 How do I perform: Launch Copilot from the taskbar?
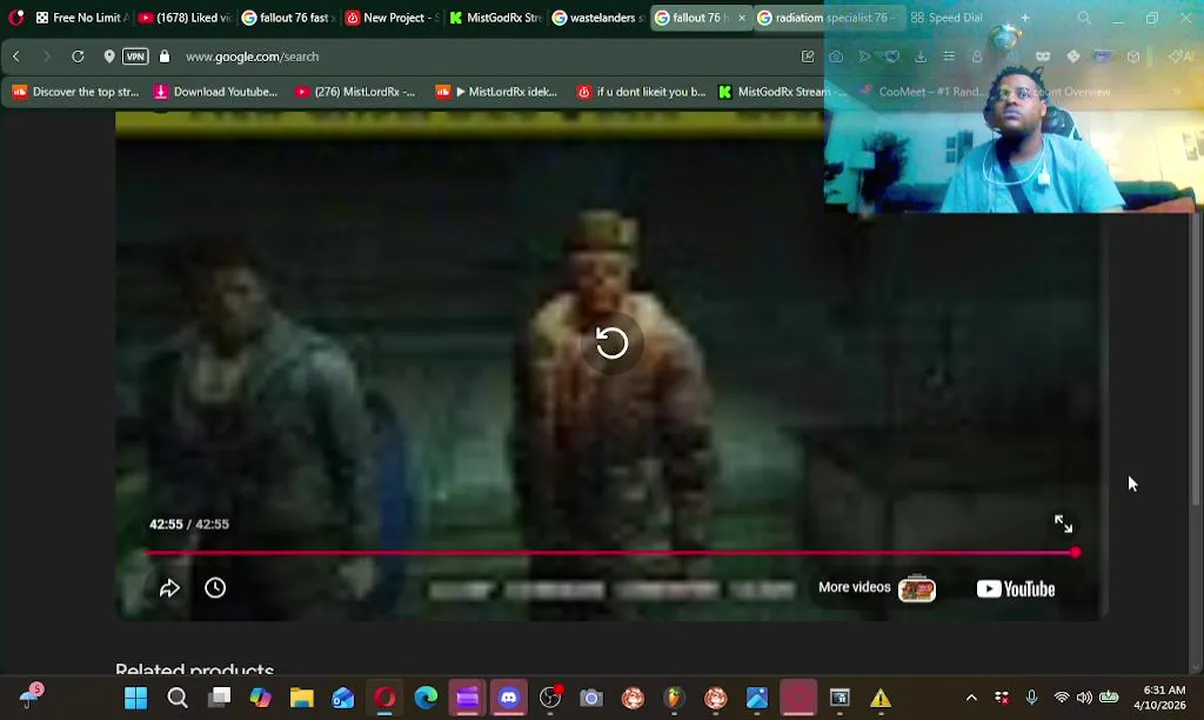pos(261,698)
